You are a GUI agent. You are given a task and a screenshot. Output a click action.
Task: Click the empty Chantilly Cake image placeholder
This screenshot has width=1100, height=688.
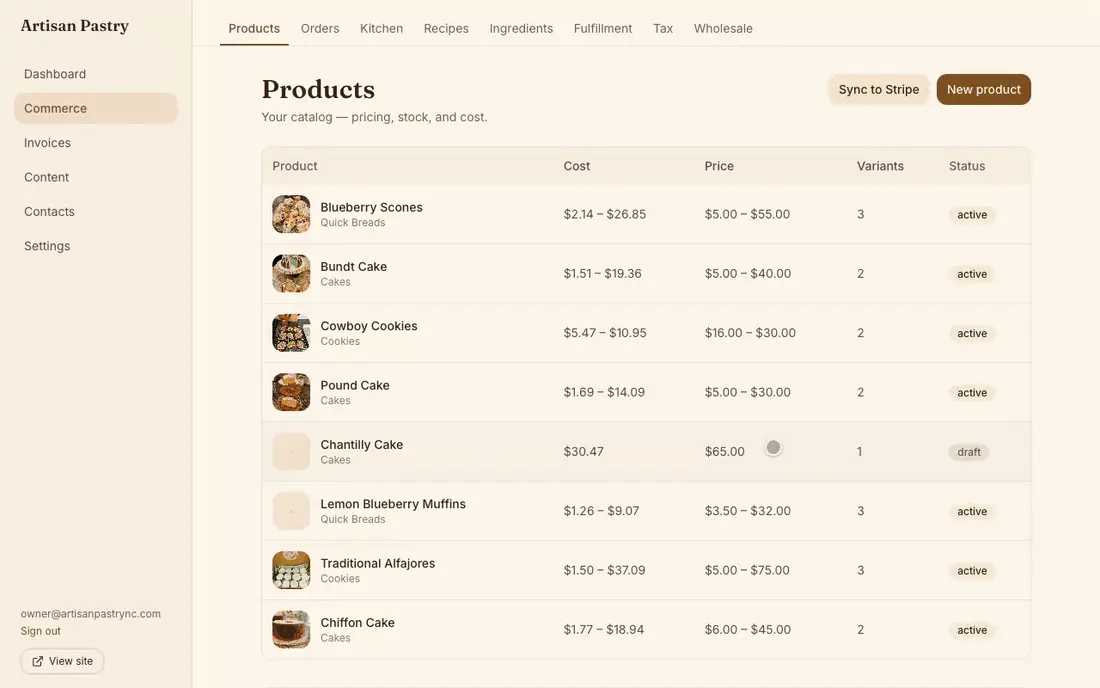[291, 452]
